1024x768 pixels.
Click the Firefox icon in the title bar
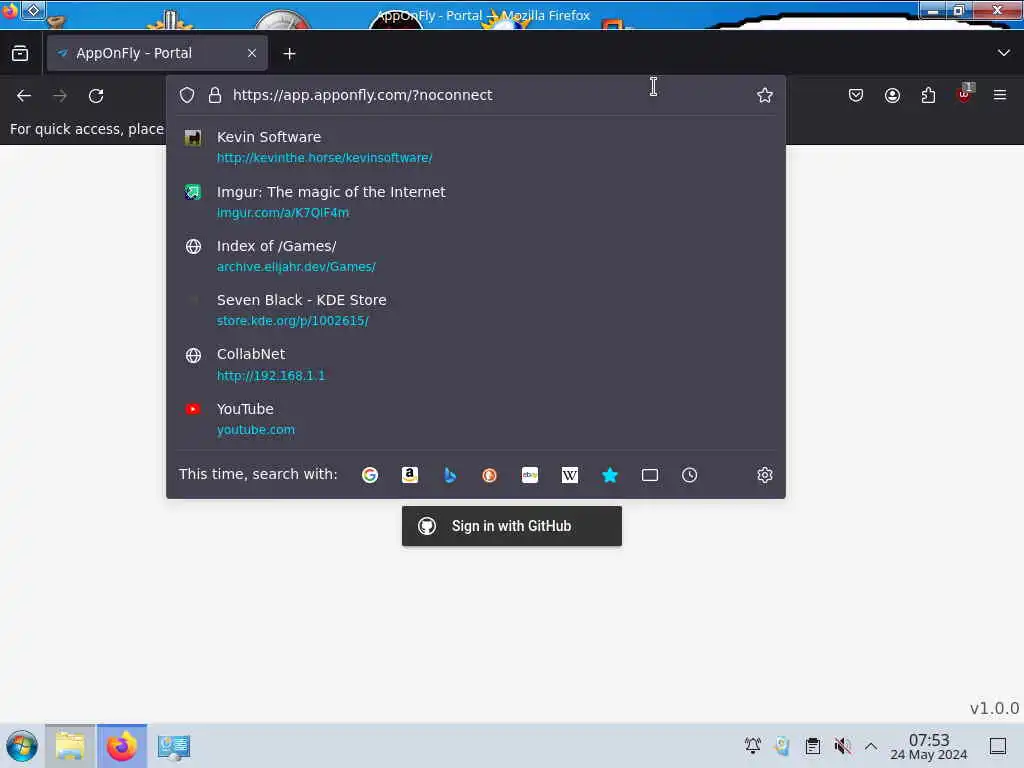pos(9,10)
